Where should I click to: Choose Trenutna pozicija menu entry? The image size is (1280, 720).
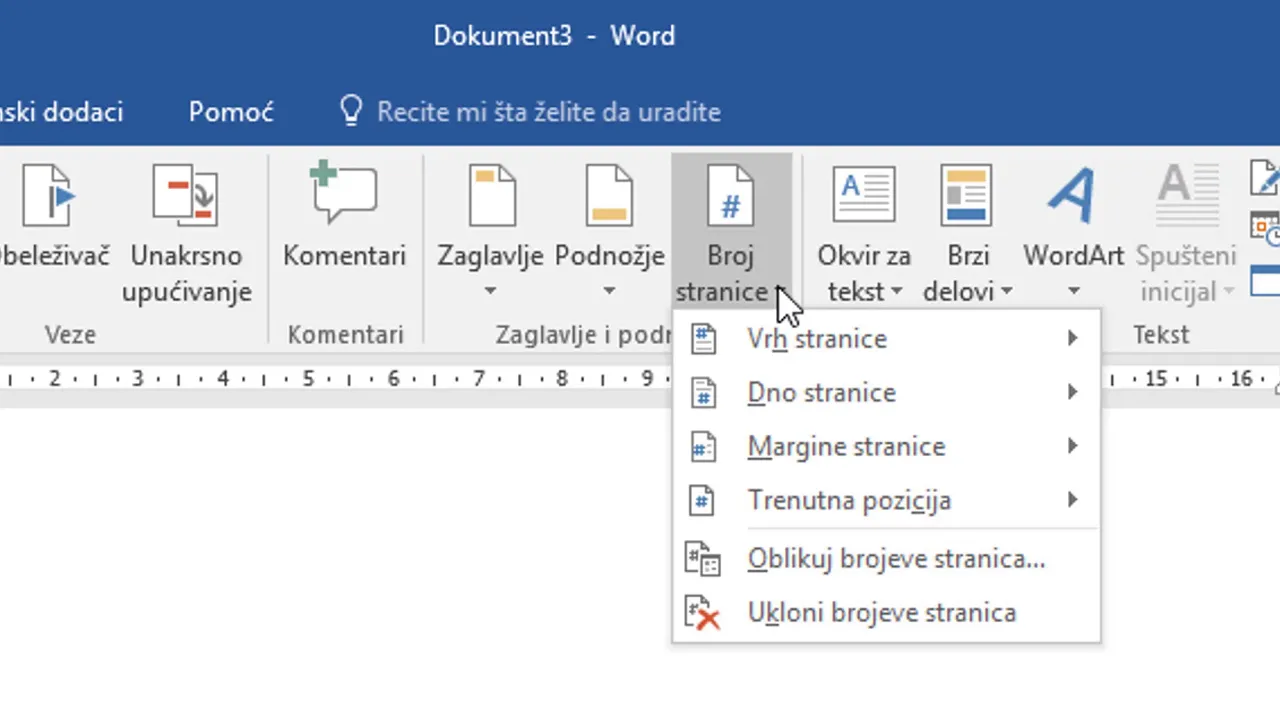pyautogui.click(x=886, y=500)
